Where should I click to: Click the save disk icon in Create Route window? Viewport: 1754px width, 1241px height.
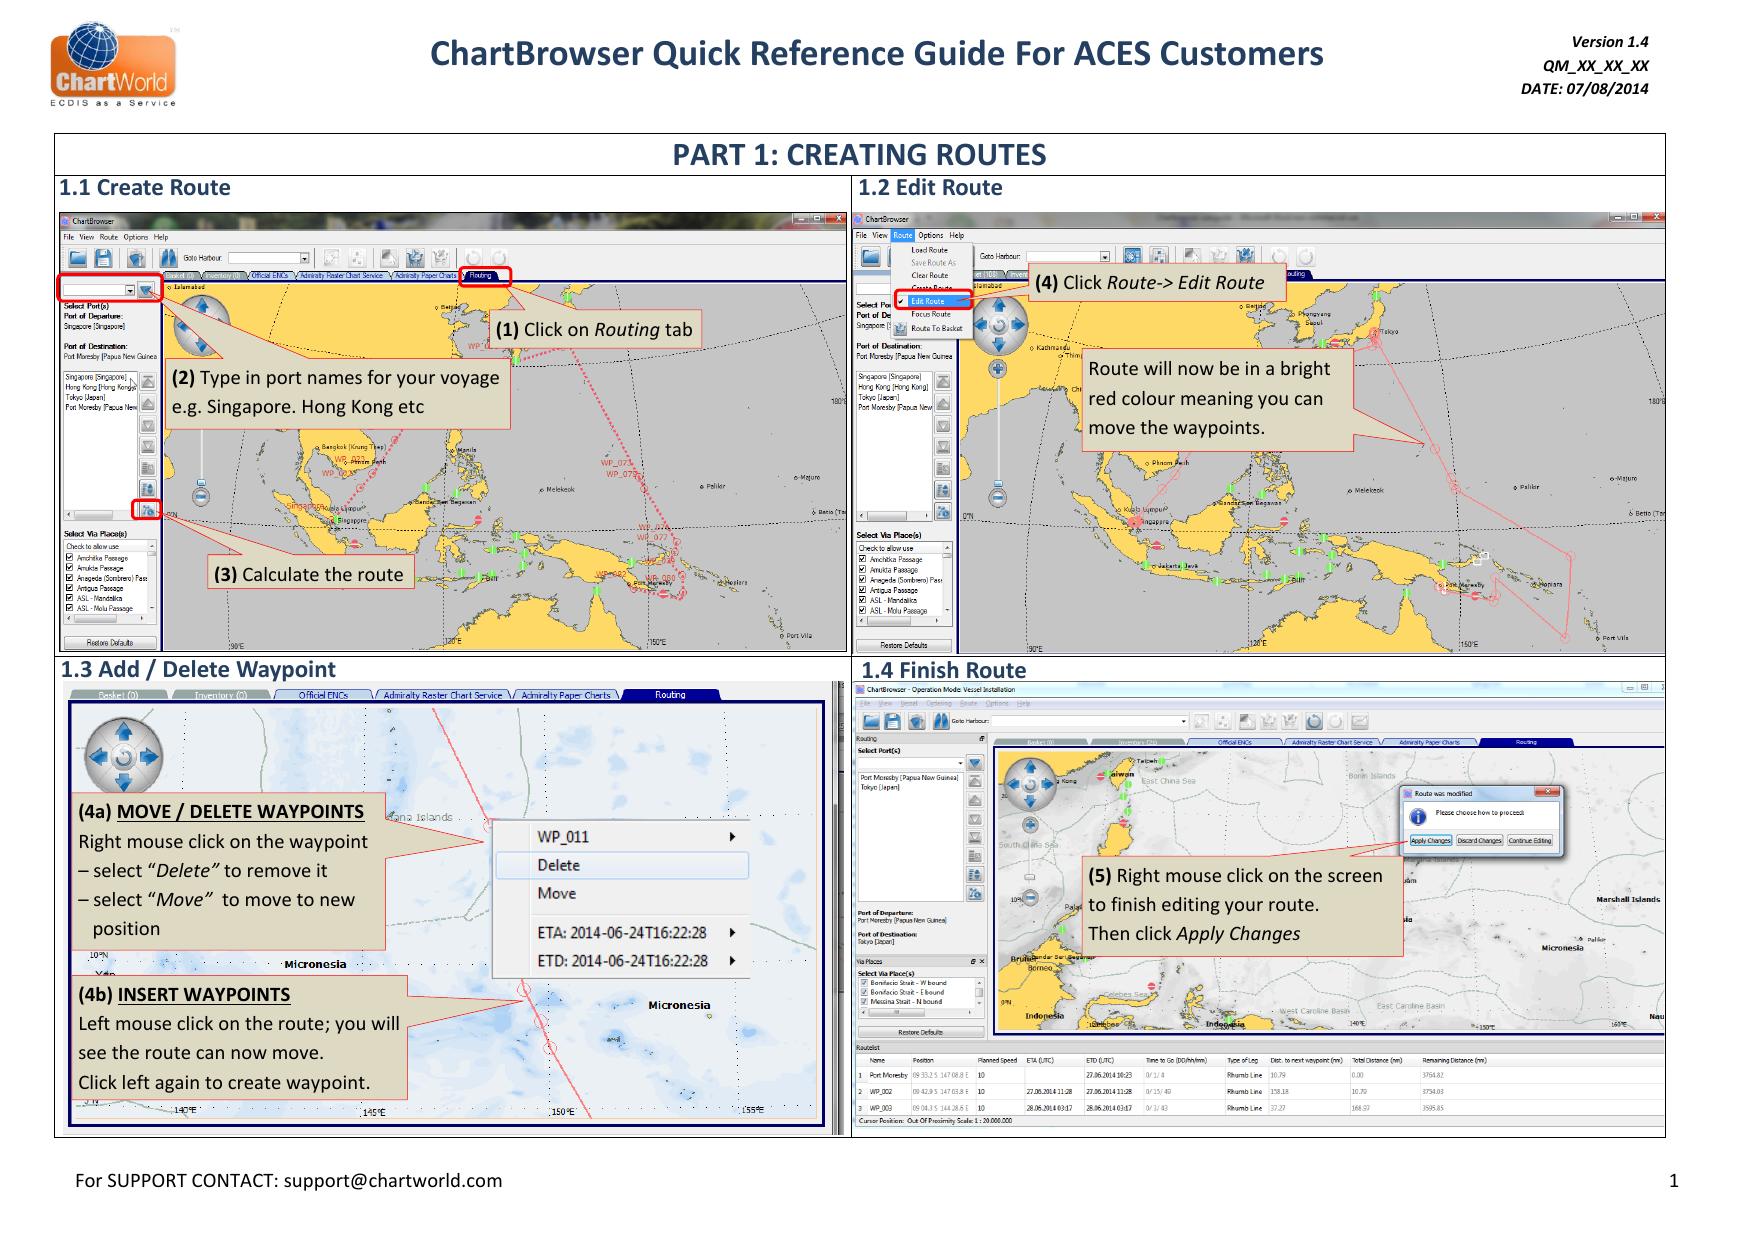click(103, 258)
